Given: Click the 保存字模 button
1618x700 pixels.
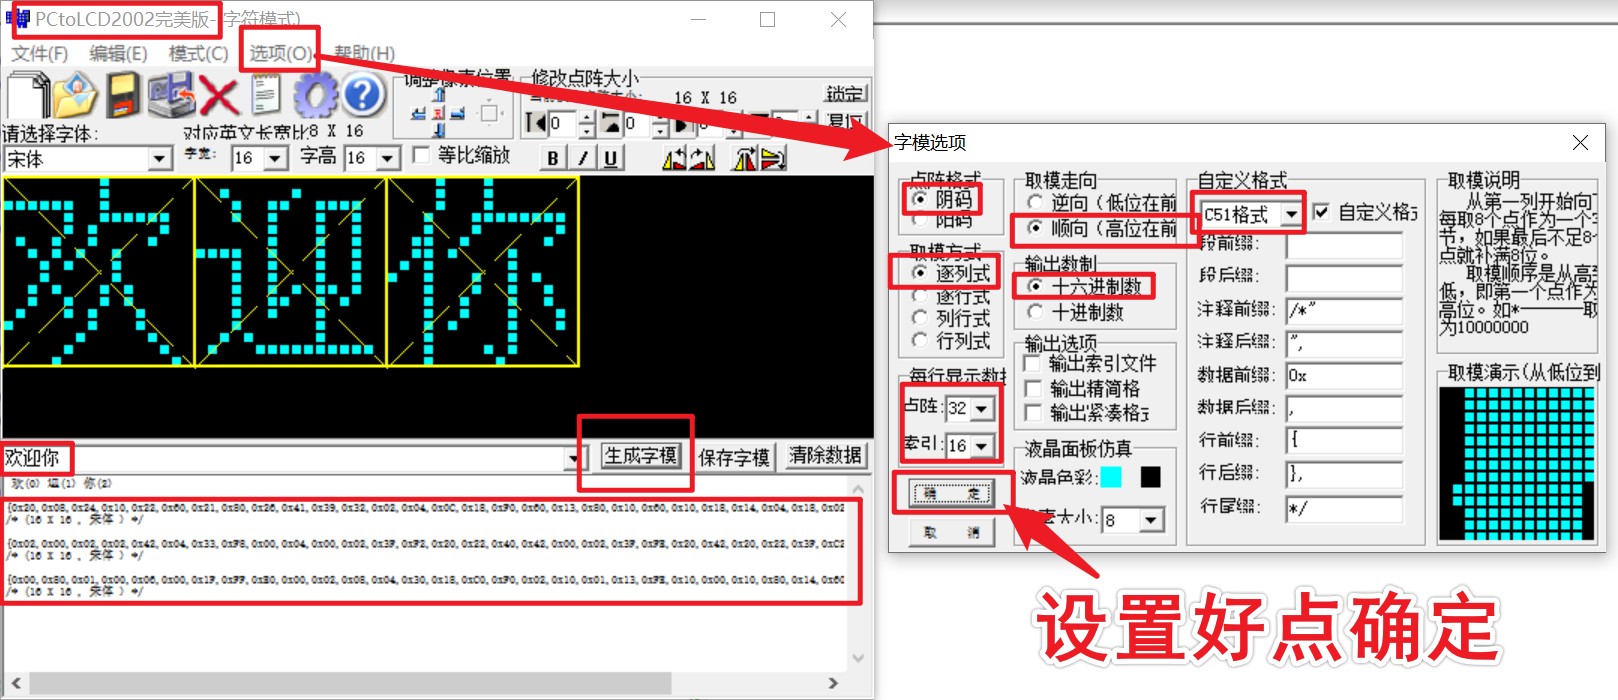Looking at the screenshot, I should [x=734, y=457].
